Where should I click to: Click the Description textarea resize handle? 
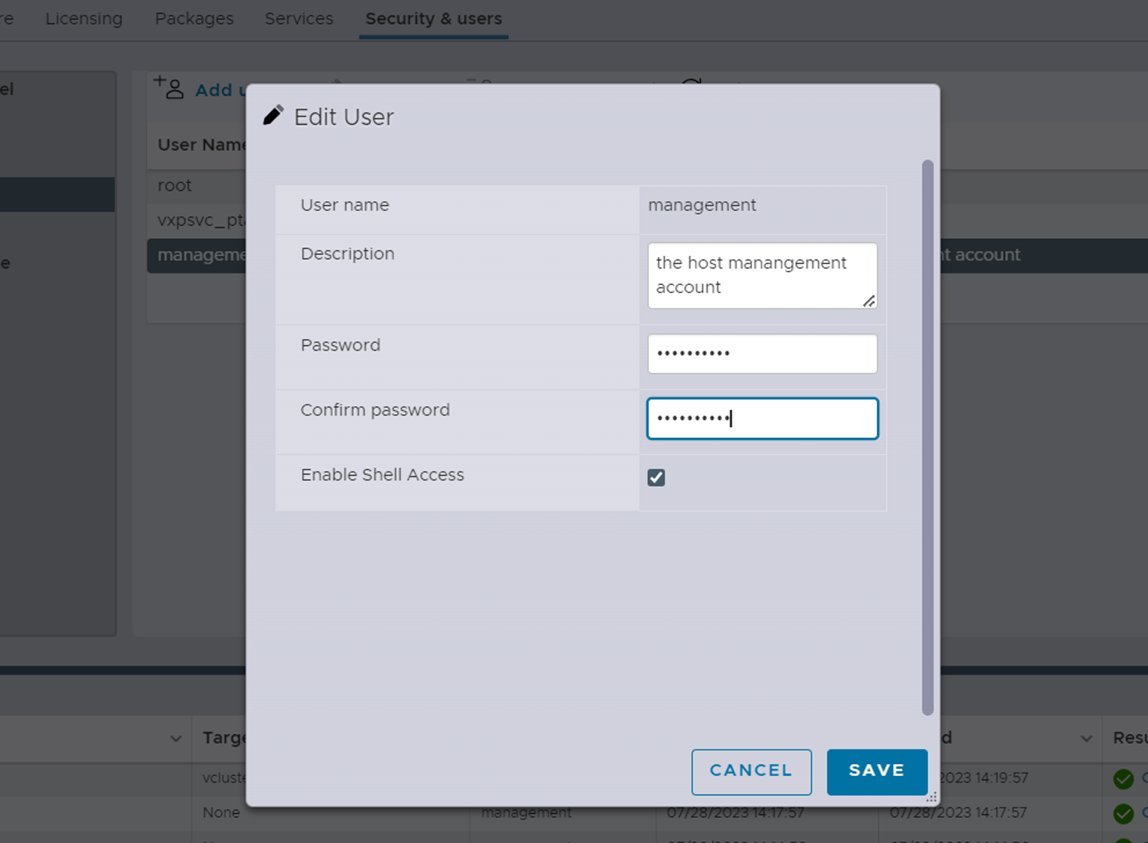869,300
